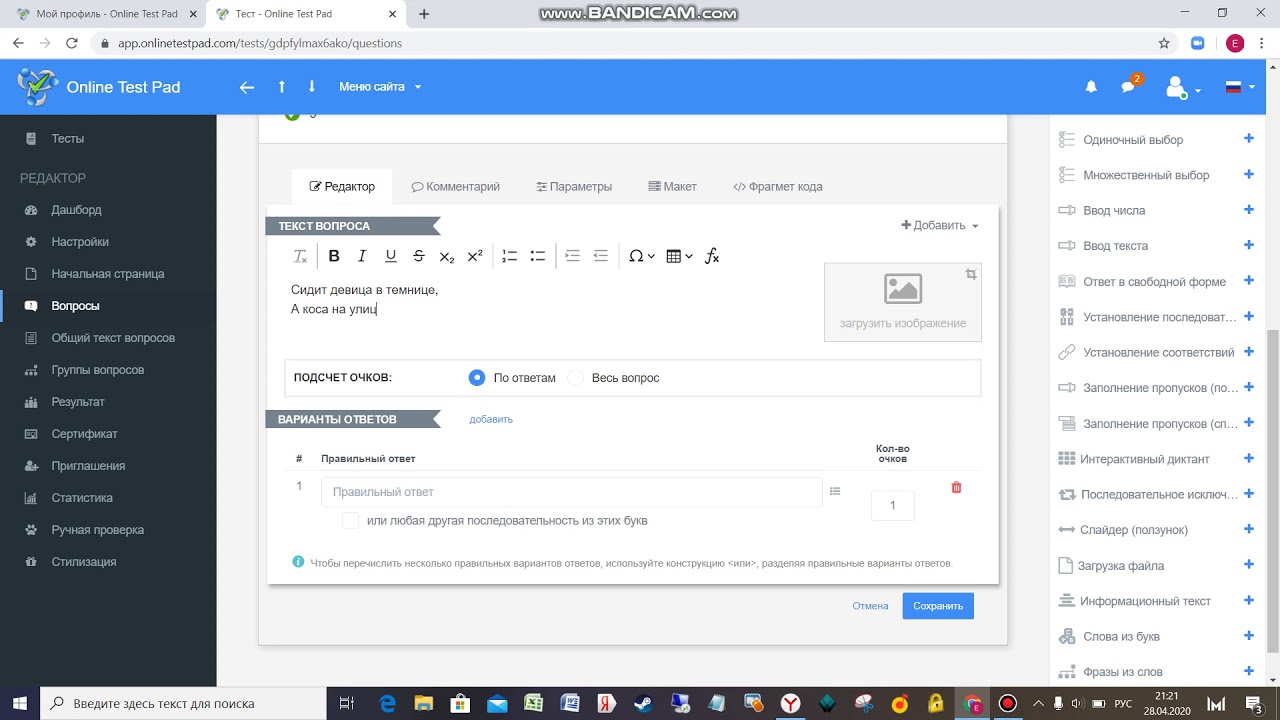Viewport: 1280px width, 720px height.
Task: Upload an image via загрузить изображение
Action: point(903,303)
